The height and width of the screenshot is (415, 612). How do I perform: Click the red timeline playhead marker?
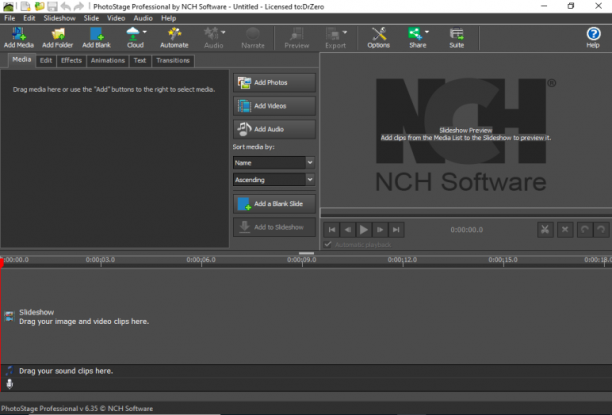[2, 262]
